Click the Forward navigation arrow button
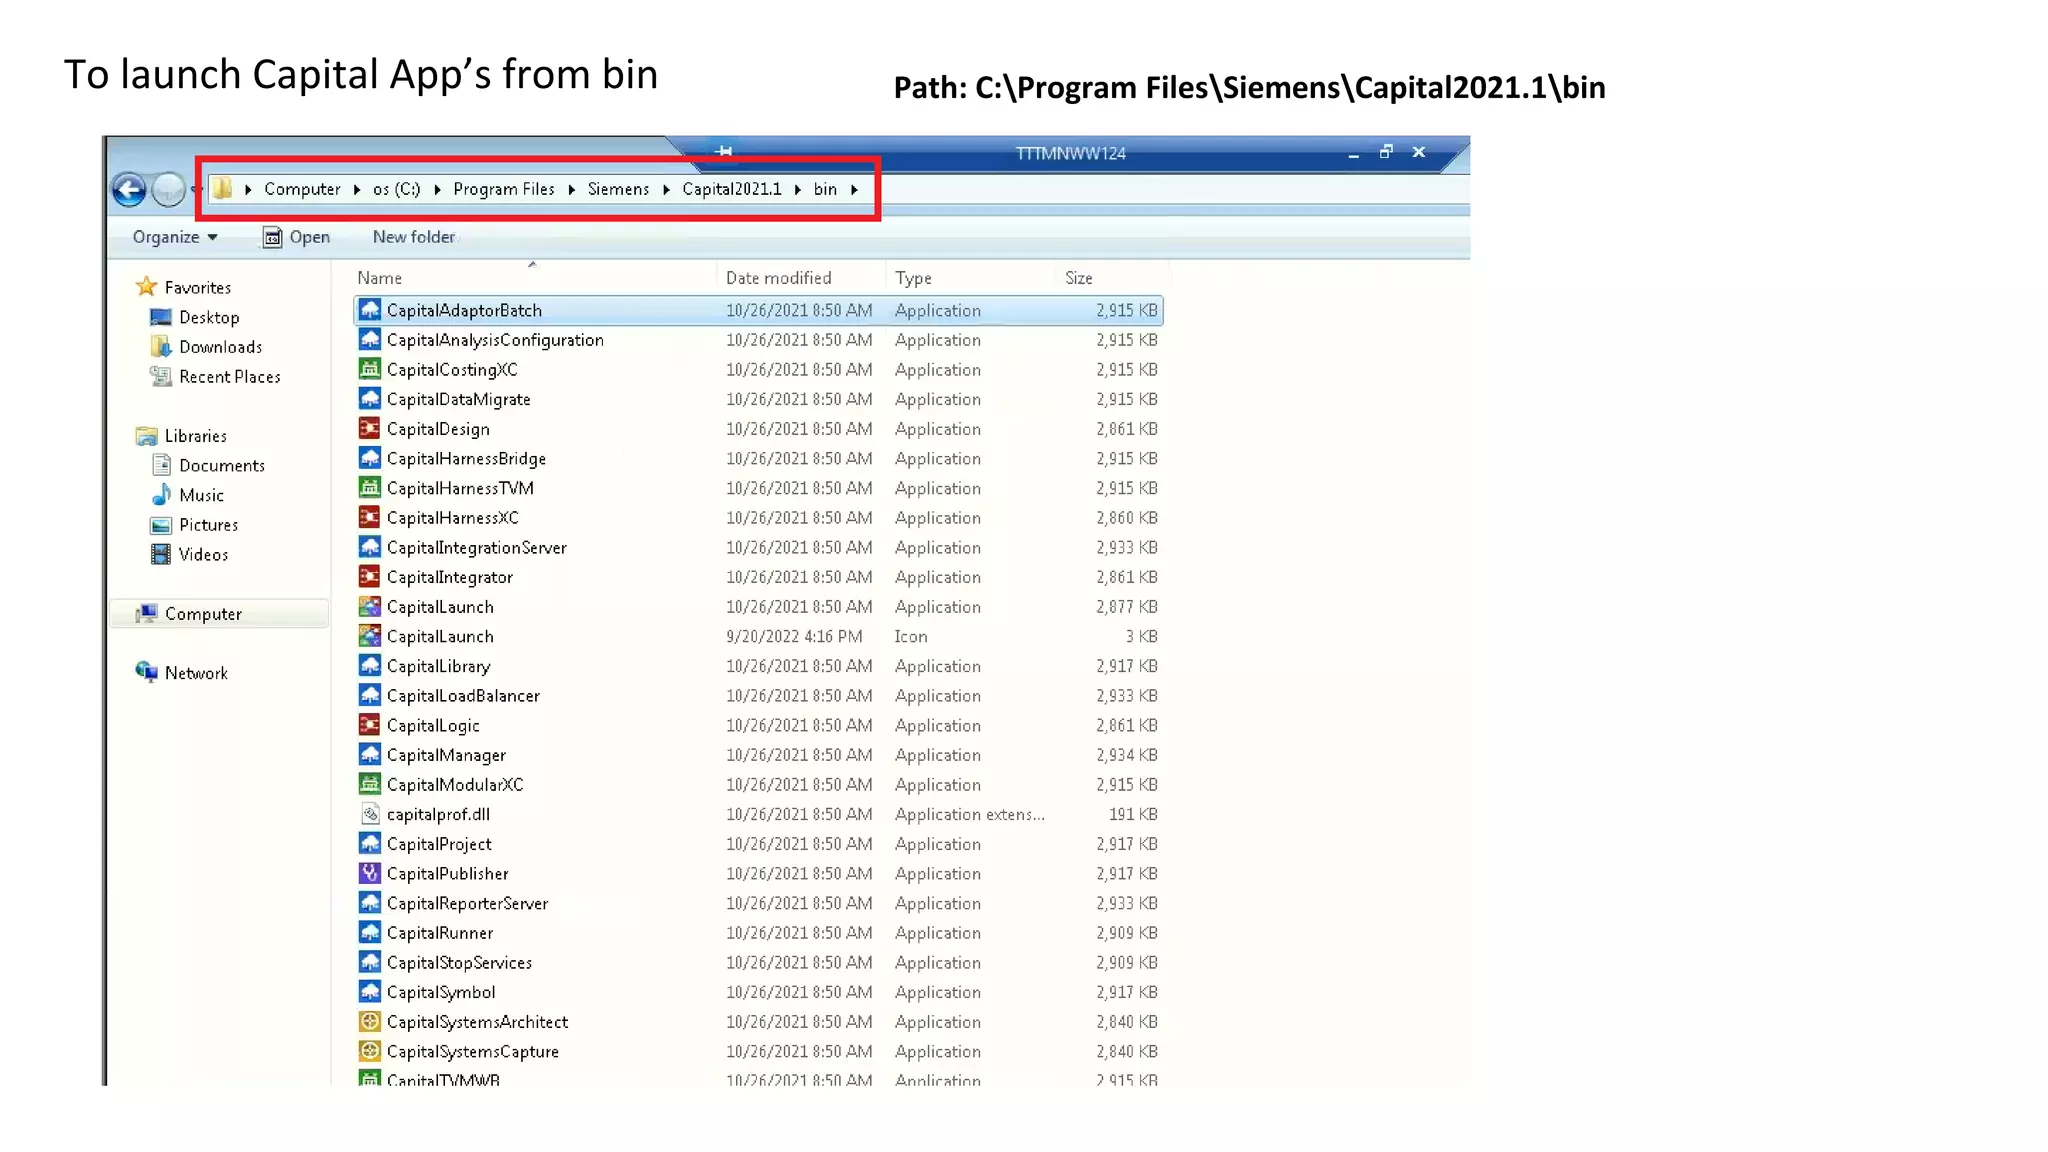Screen dimensions: 2048x1152 (x=168, y=189)
